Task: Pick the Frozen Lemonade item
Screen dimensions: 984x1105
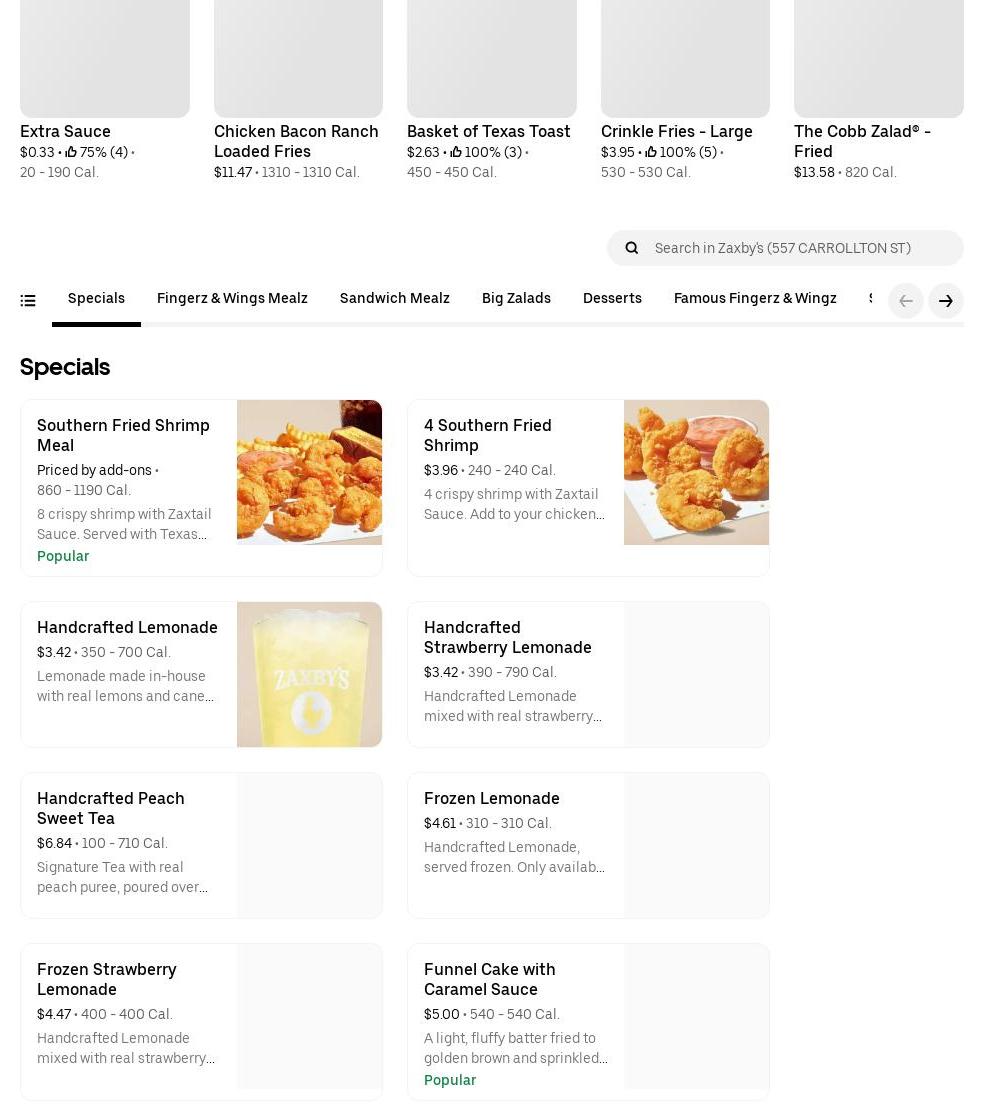Action: pyautogui.click(x=491, y=798)
